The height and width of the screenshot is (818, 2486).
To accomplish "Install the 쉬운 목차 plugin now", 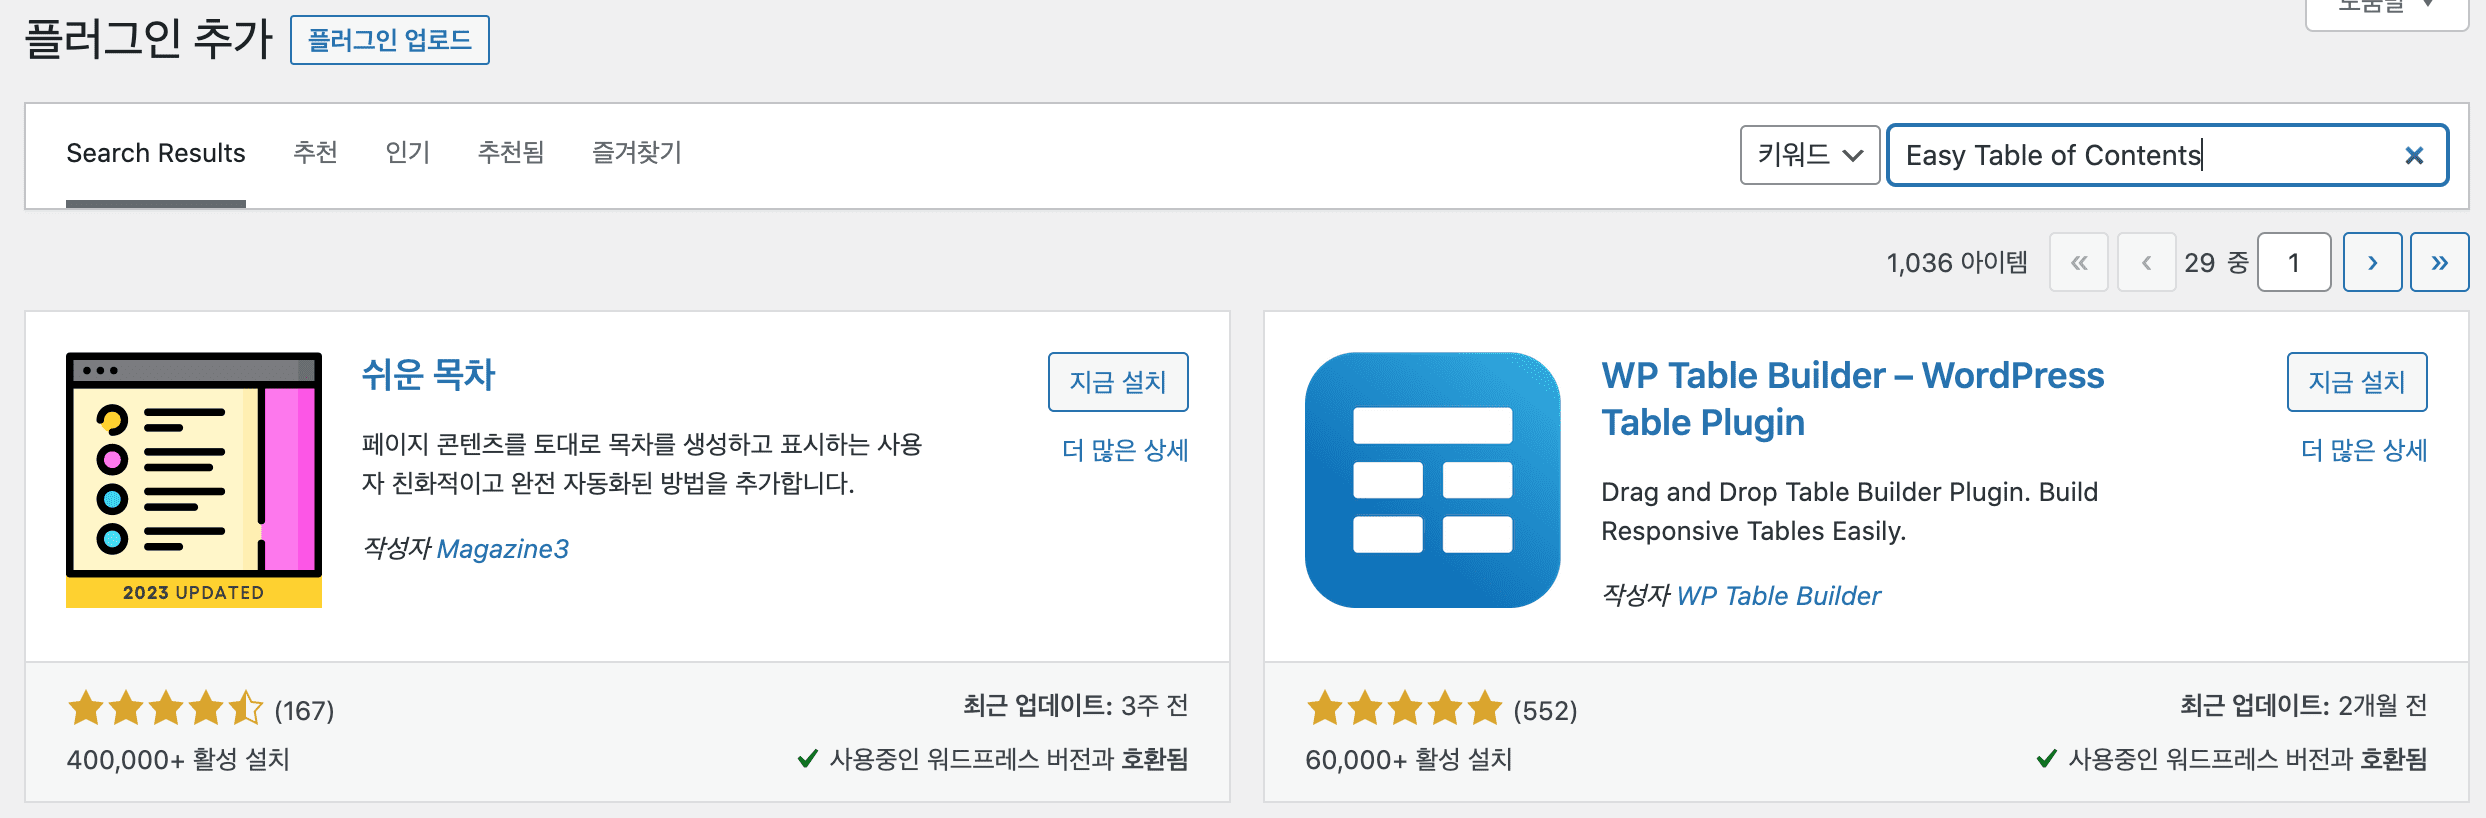I will (1118, 382).
